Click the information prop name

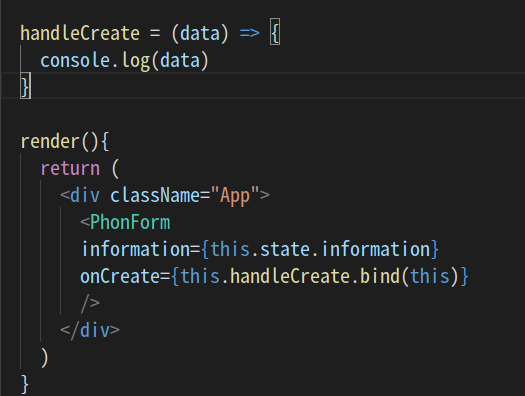click(x=136, y=249)
